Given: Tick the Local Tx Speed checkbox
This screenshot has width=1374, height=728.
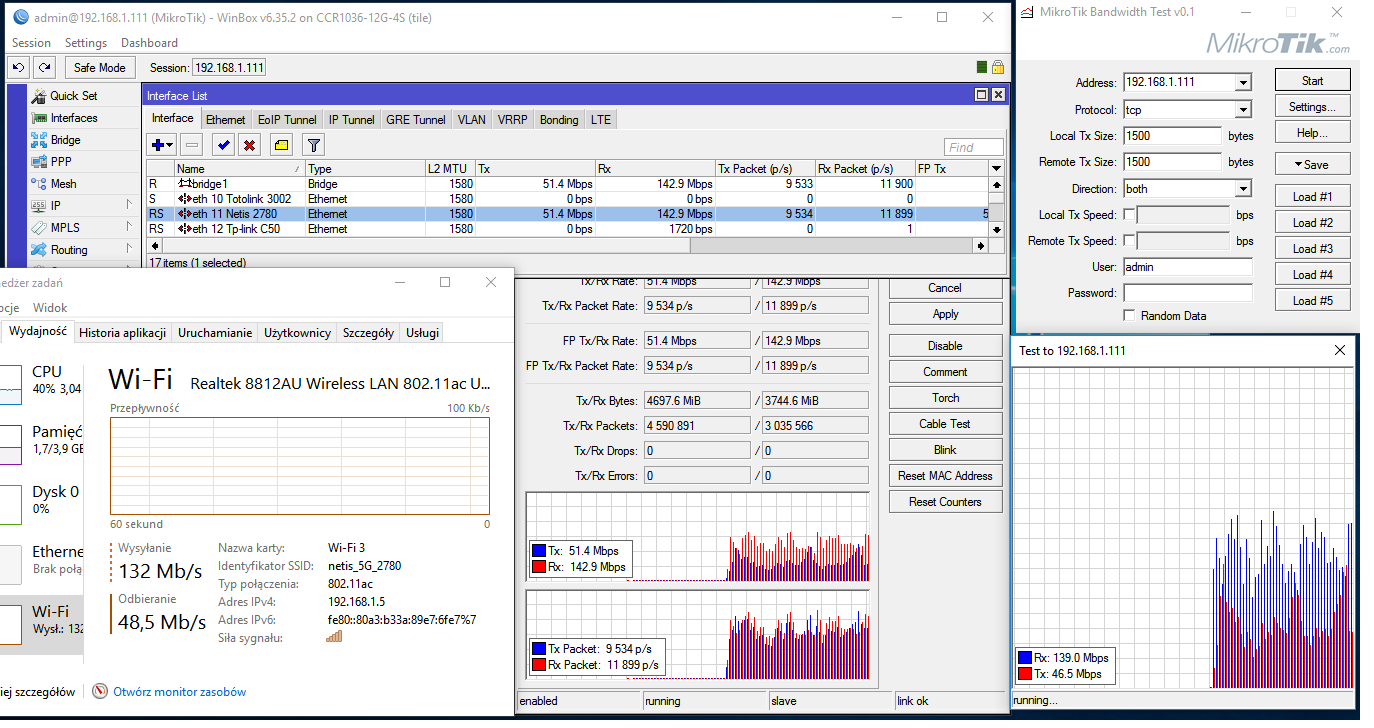Looking at the screenshot, I should click(1129, 215).
